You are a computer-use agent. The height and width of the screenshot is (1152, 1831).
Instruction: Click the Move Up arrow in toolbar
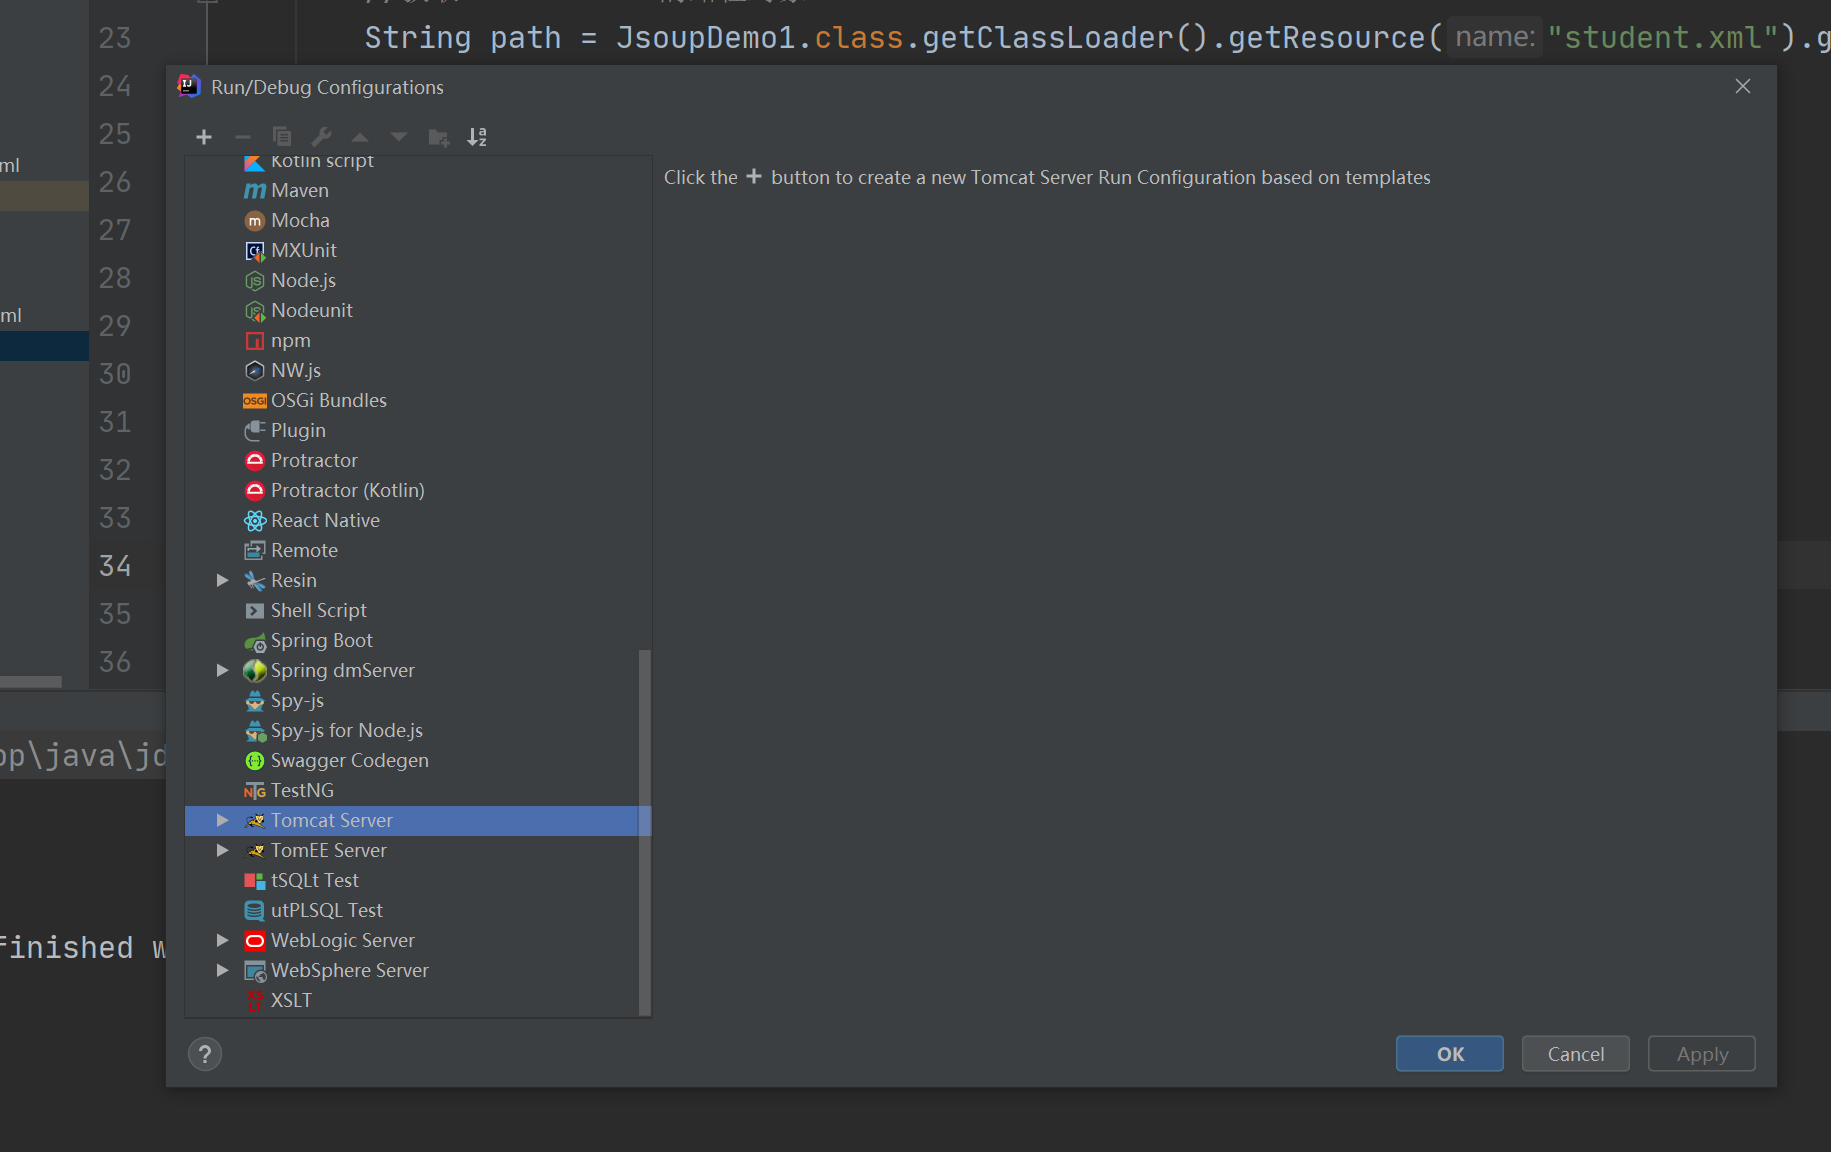(360, 137)
